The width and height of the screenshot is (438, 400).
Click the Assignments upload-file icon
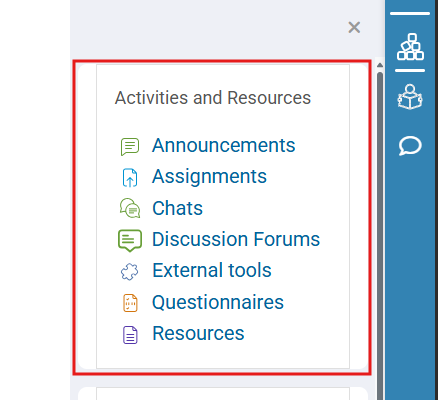click(x=130, y=177)
